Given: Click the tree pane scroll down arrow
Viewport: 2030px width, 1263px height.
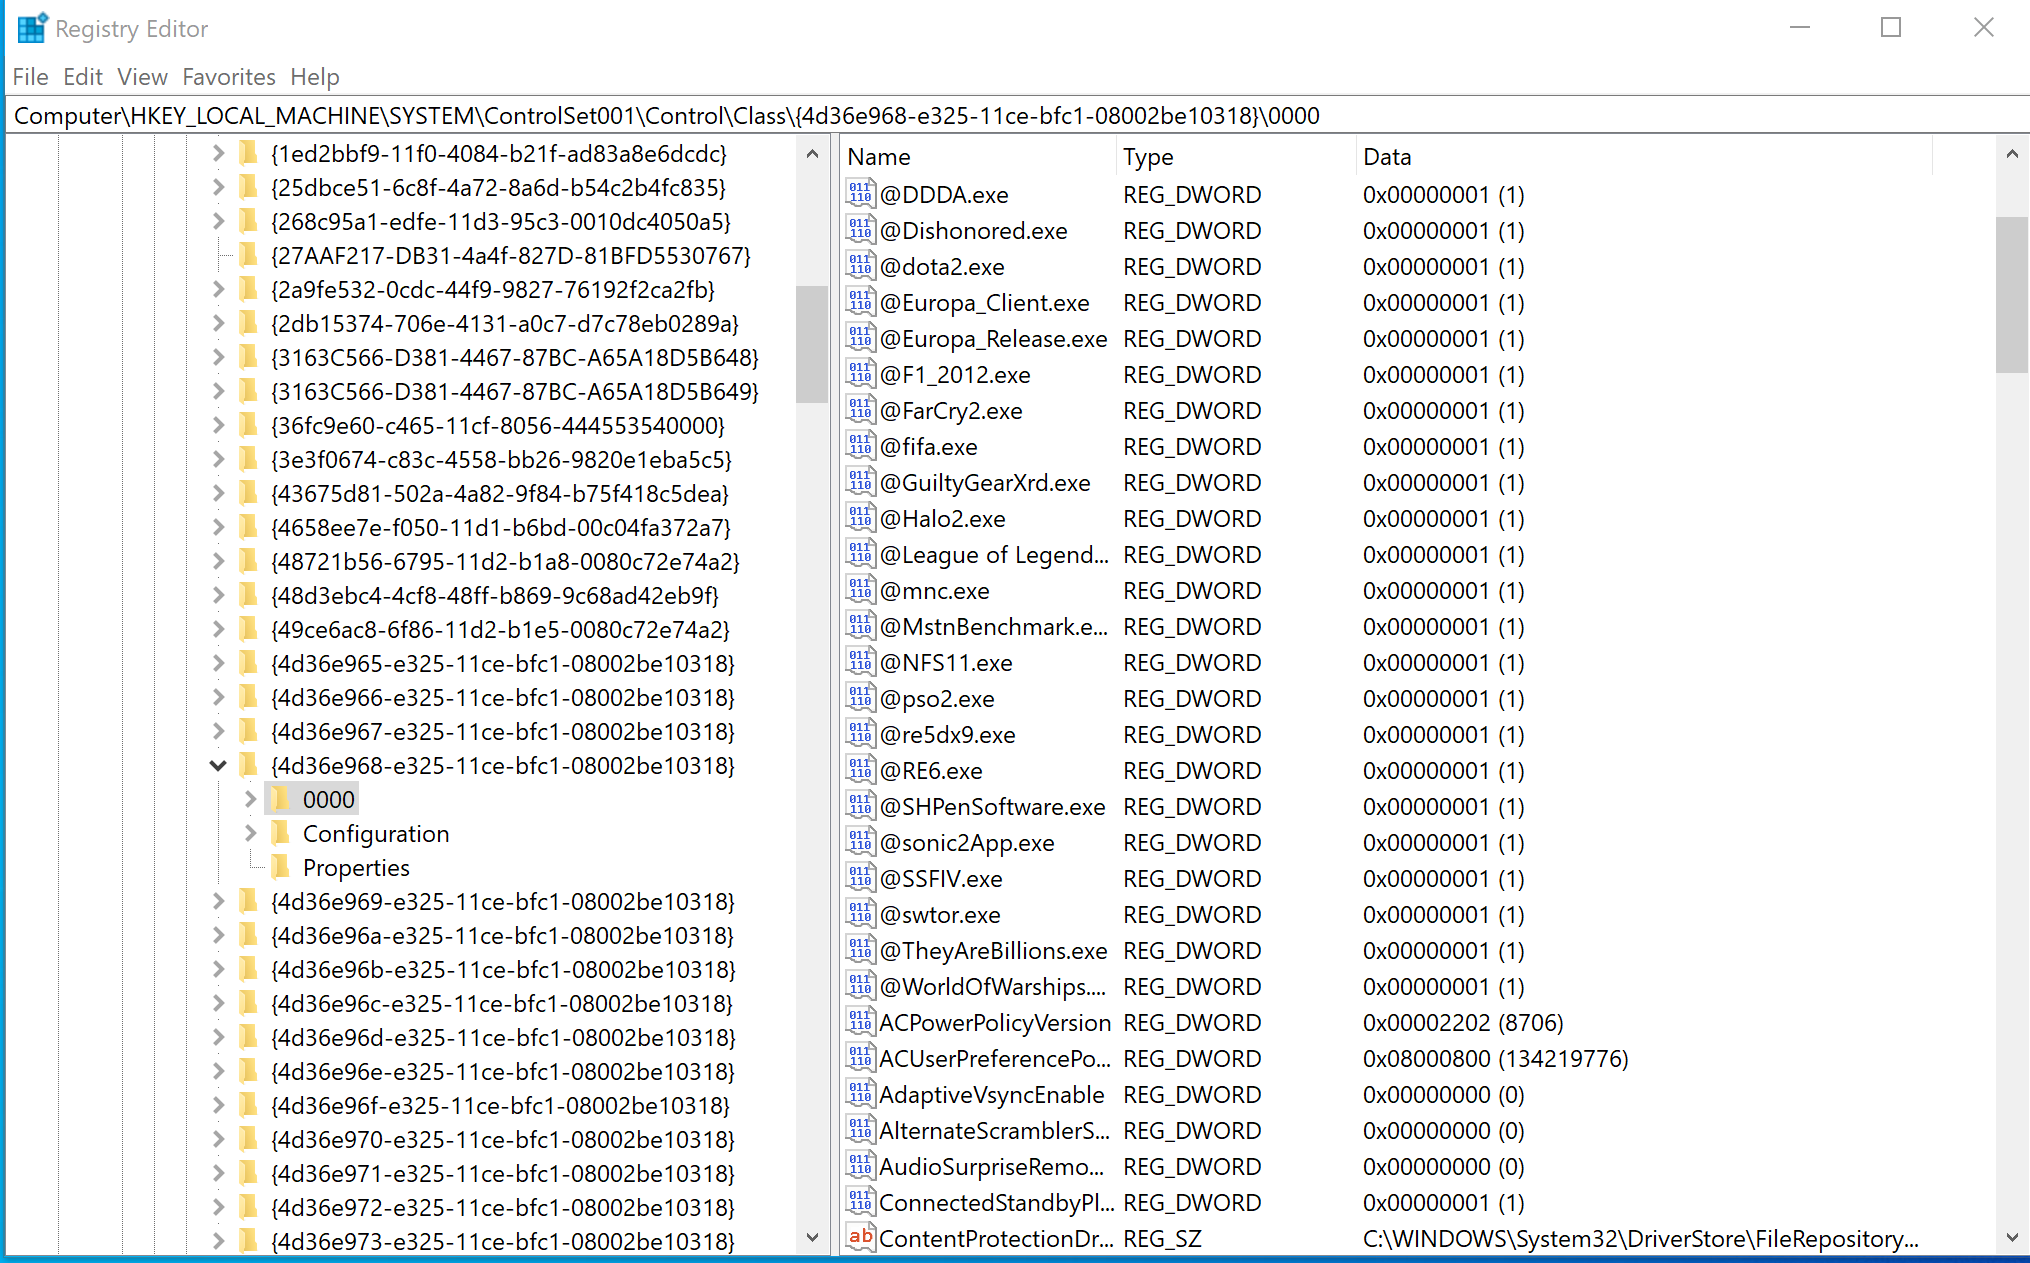Looking at the screenshot, I should point(812,1238).
